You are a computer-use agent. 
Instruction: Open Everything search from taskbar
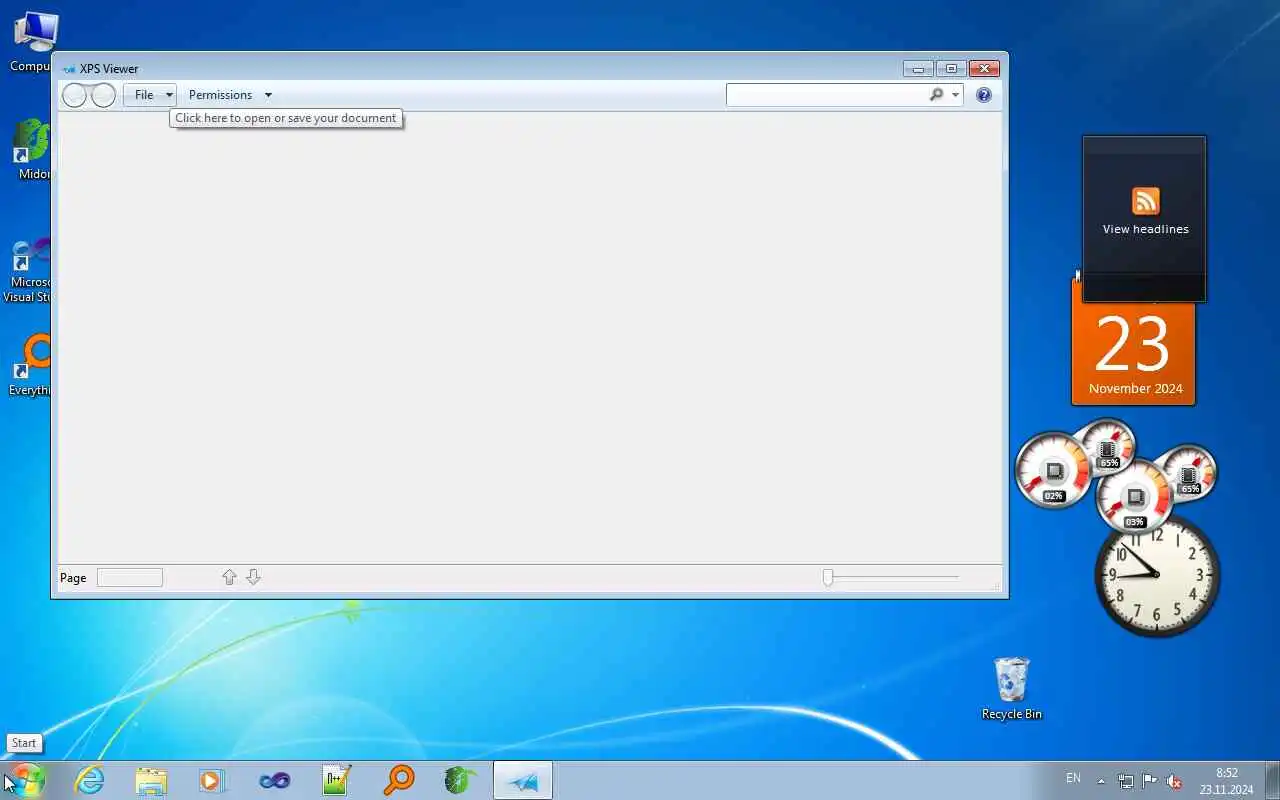pyautogui.click(x=398, y=780)
